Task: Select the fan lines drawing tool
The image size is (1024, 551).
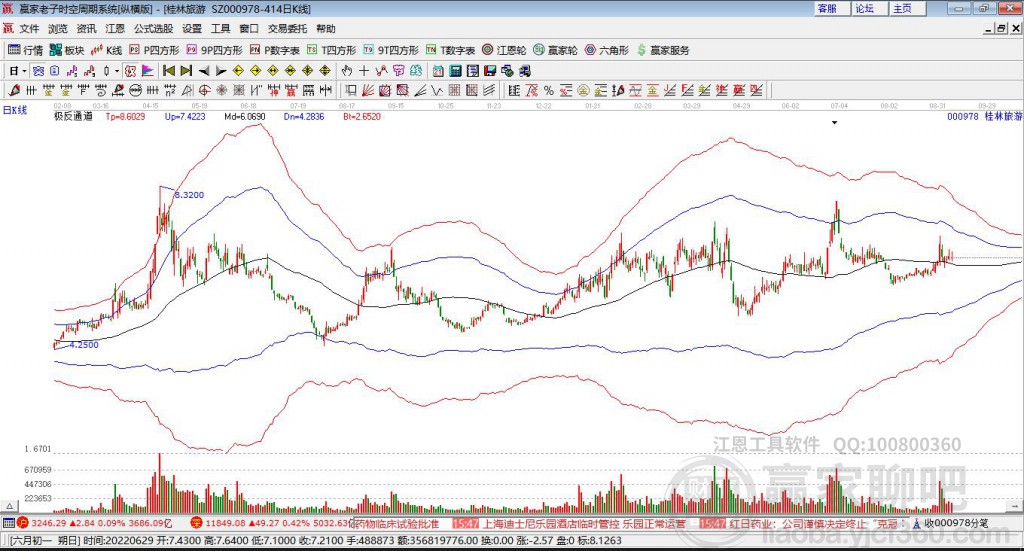Action: 368,90
